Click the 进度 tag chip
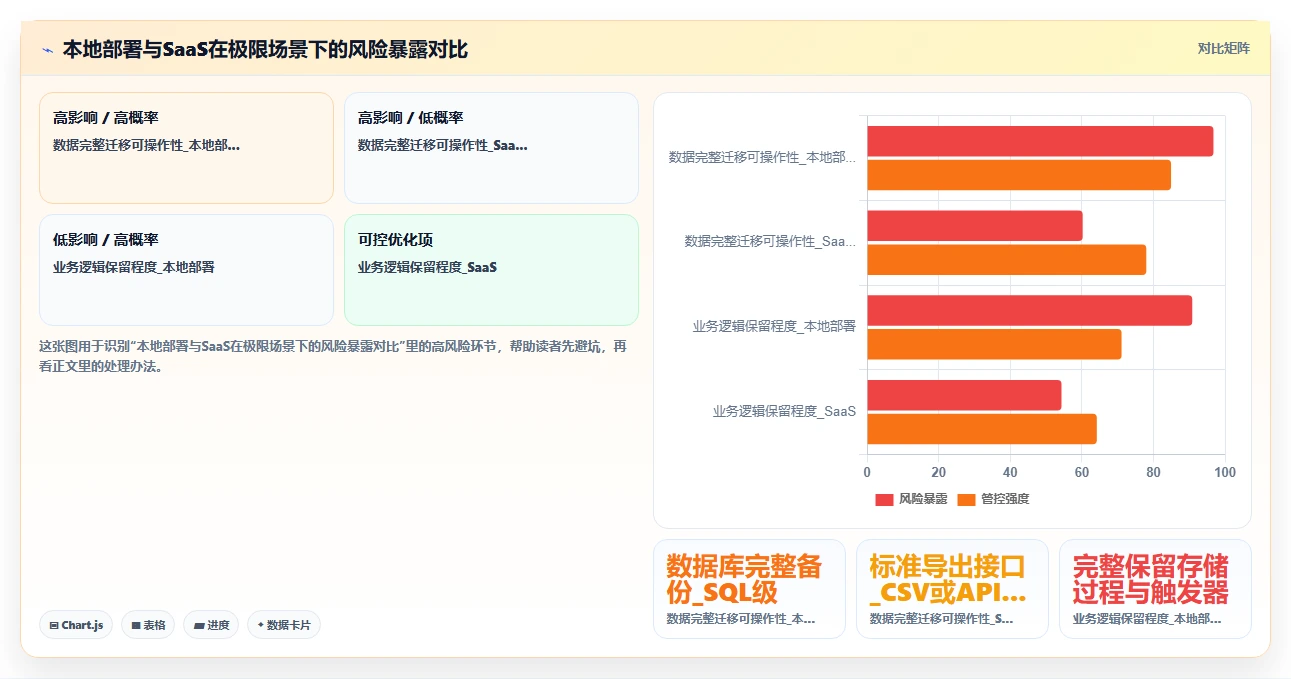1291x679 pixels. (x=211, y=625)
